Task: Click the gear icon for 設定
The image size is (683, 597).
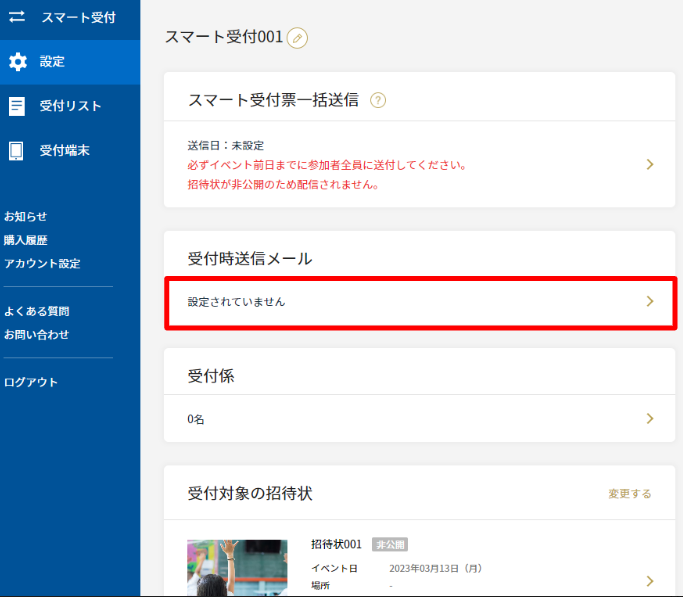Action: [18, 62]
